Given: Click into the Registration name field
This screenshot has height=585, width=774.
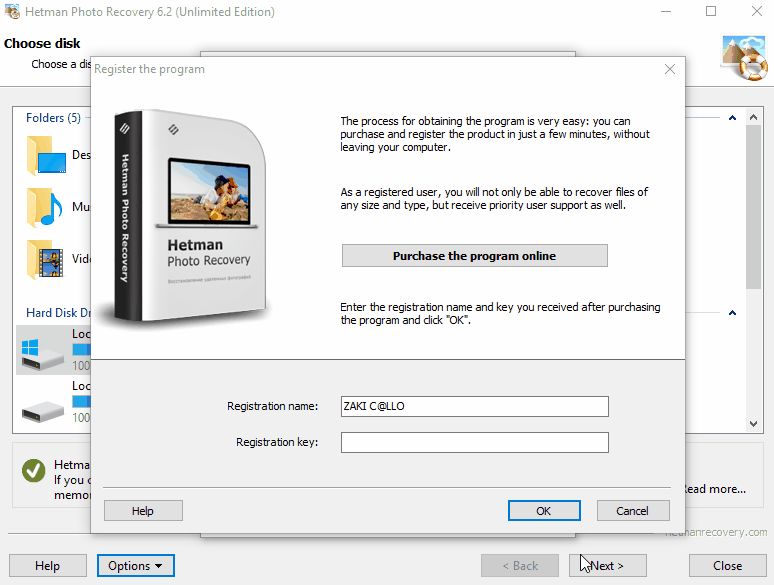Looking at the screenshot, I should 474,406.
